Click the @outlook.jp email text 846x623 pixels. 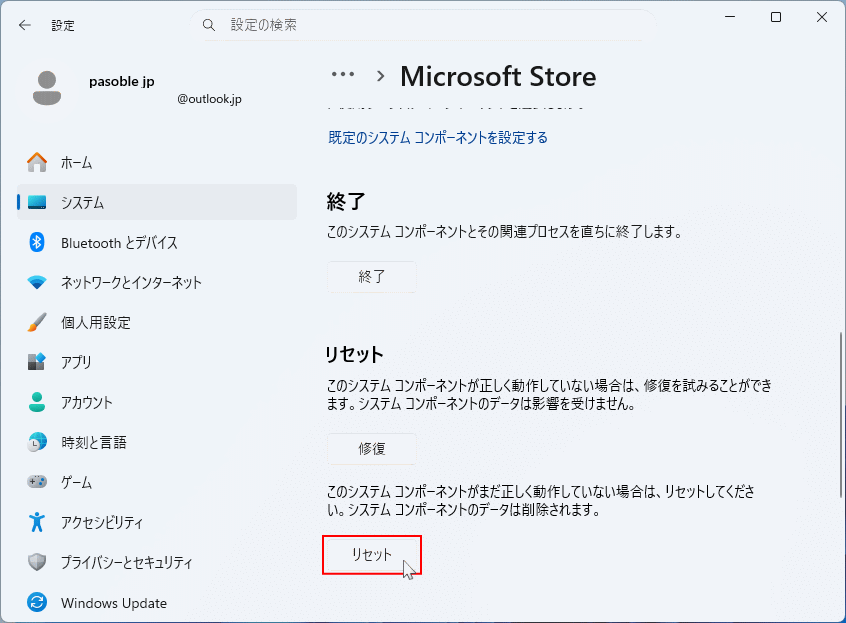[x=209, y=99]
